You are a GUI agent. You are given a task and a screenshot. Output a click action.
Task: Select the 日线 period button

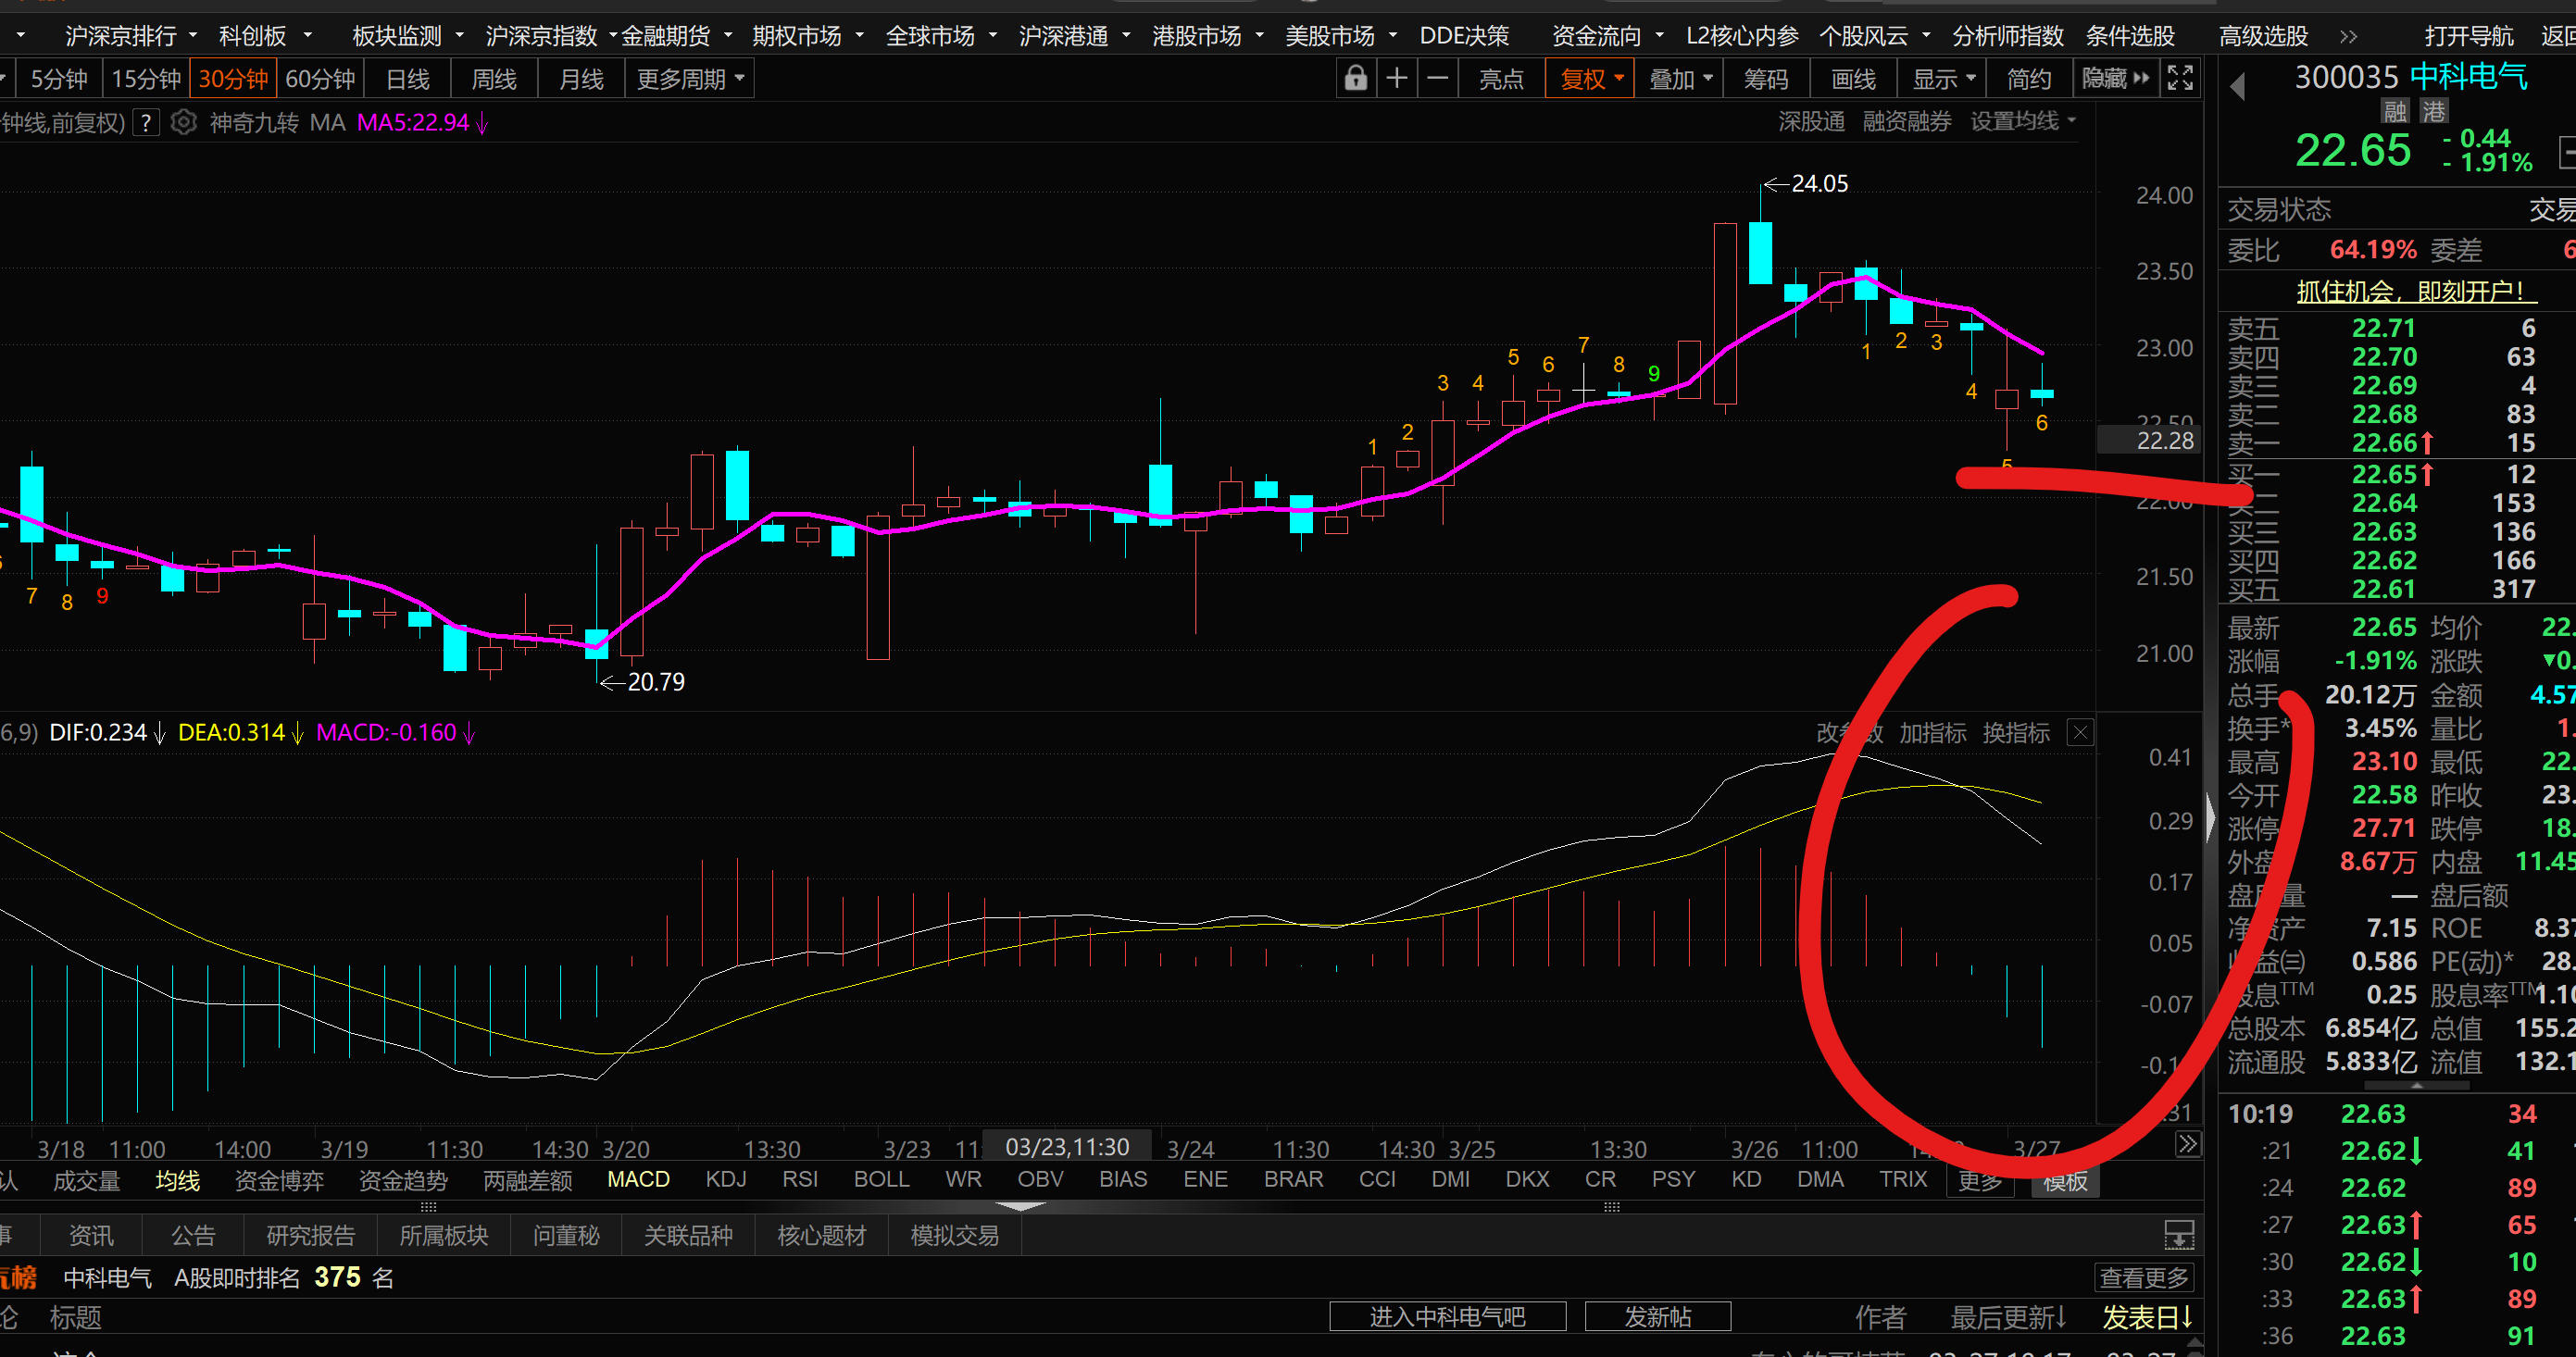[407, 79]
